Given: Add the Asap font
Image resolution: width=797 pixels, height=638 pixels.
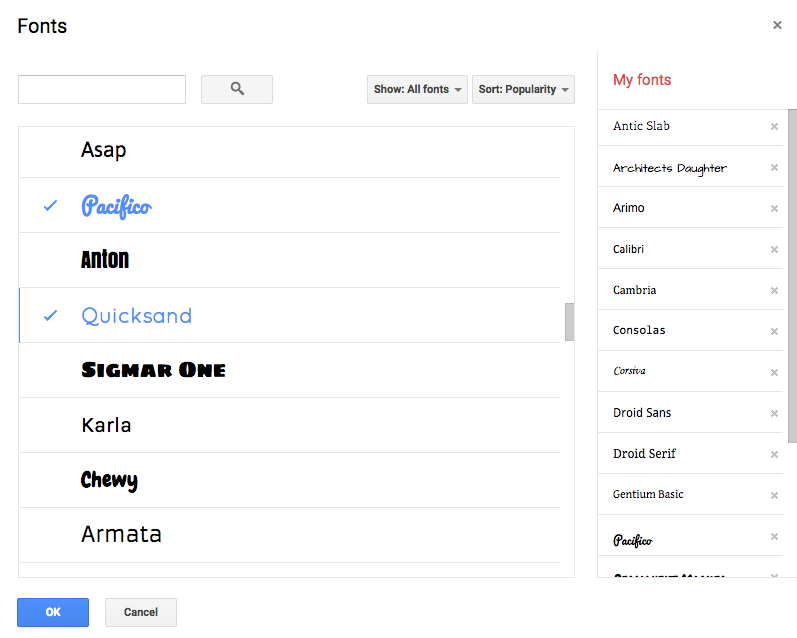Looking at the screenshot, I should pos(289,151).
